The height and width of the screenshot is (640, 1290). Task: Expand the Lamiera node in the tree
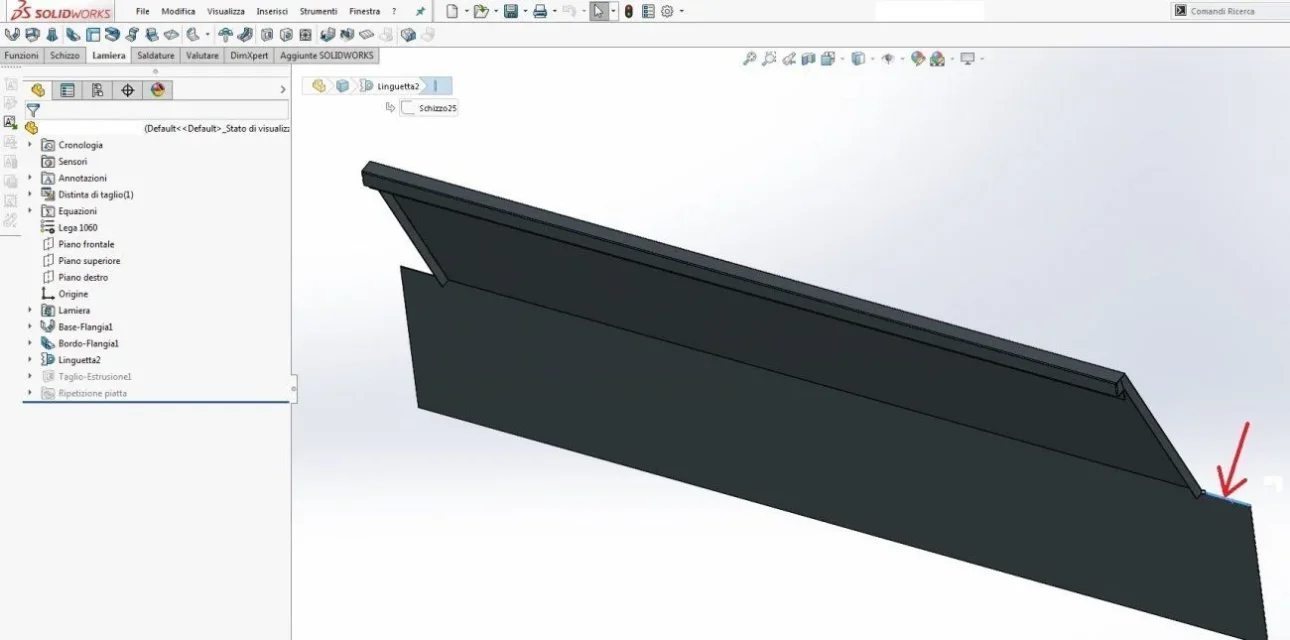[30, 310]
